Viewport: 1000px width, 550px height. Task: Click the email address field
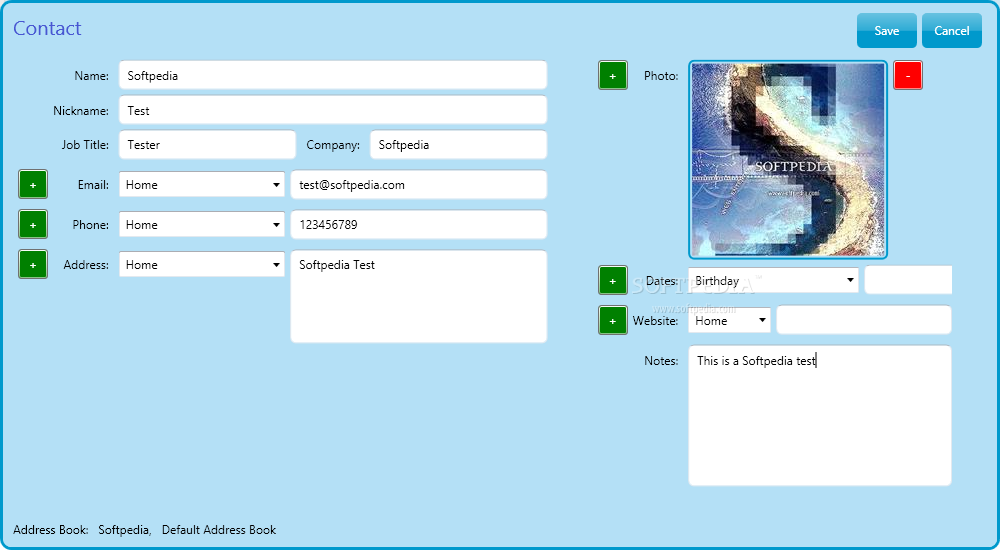click(418, 185)
